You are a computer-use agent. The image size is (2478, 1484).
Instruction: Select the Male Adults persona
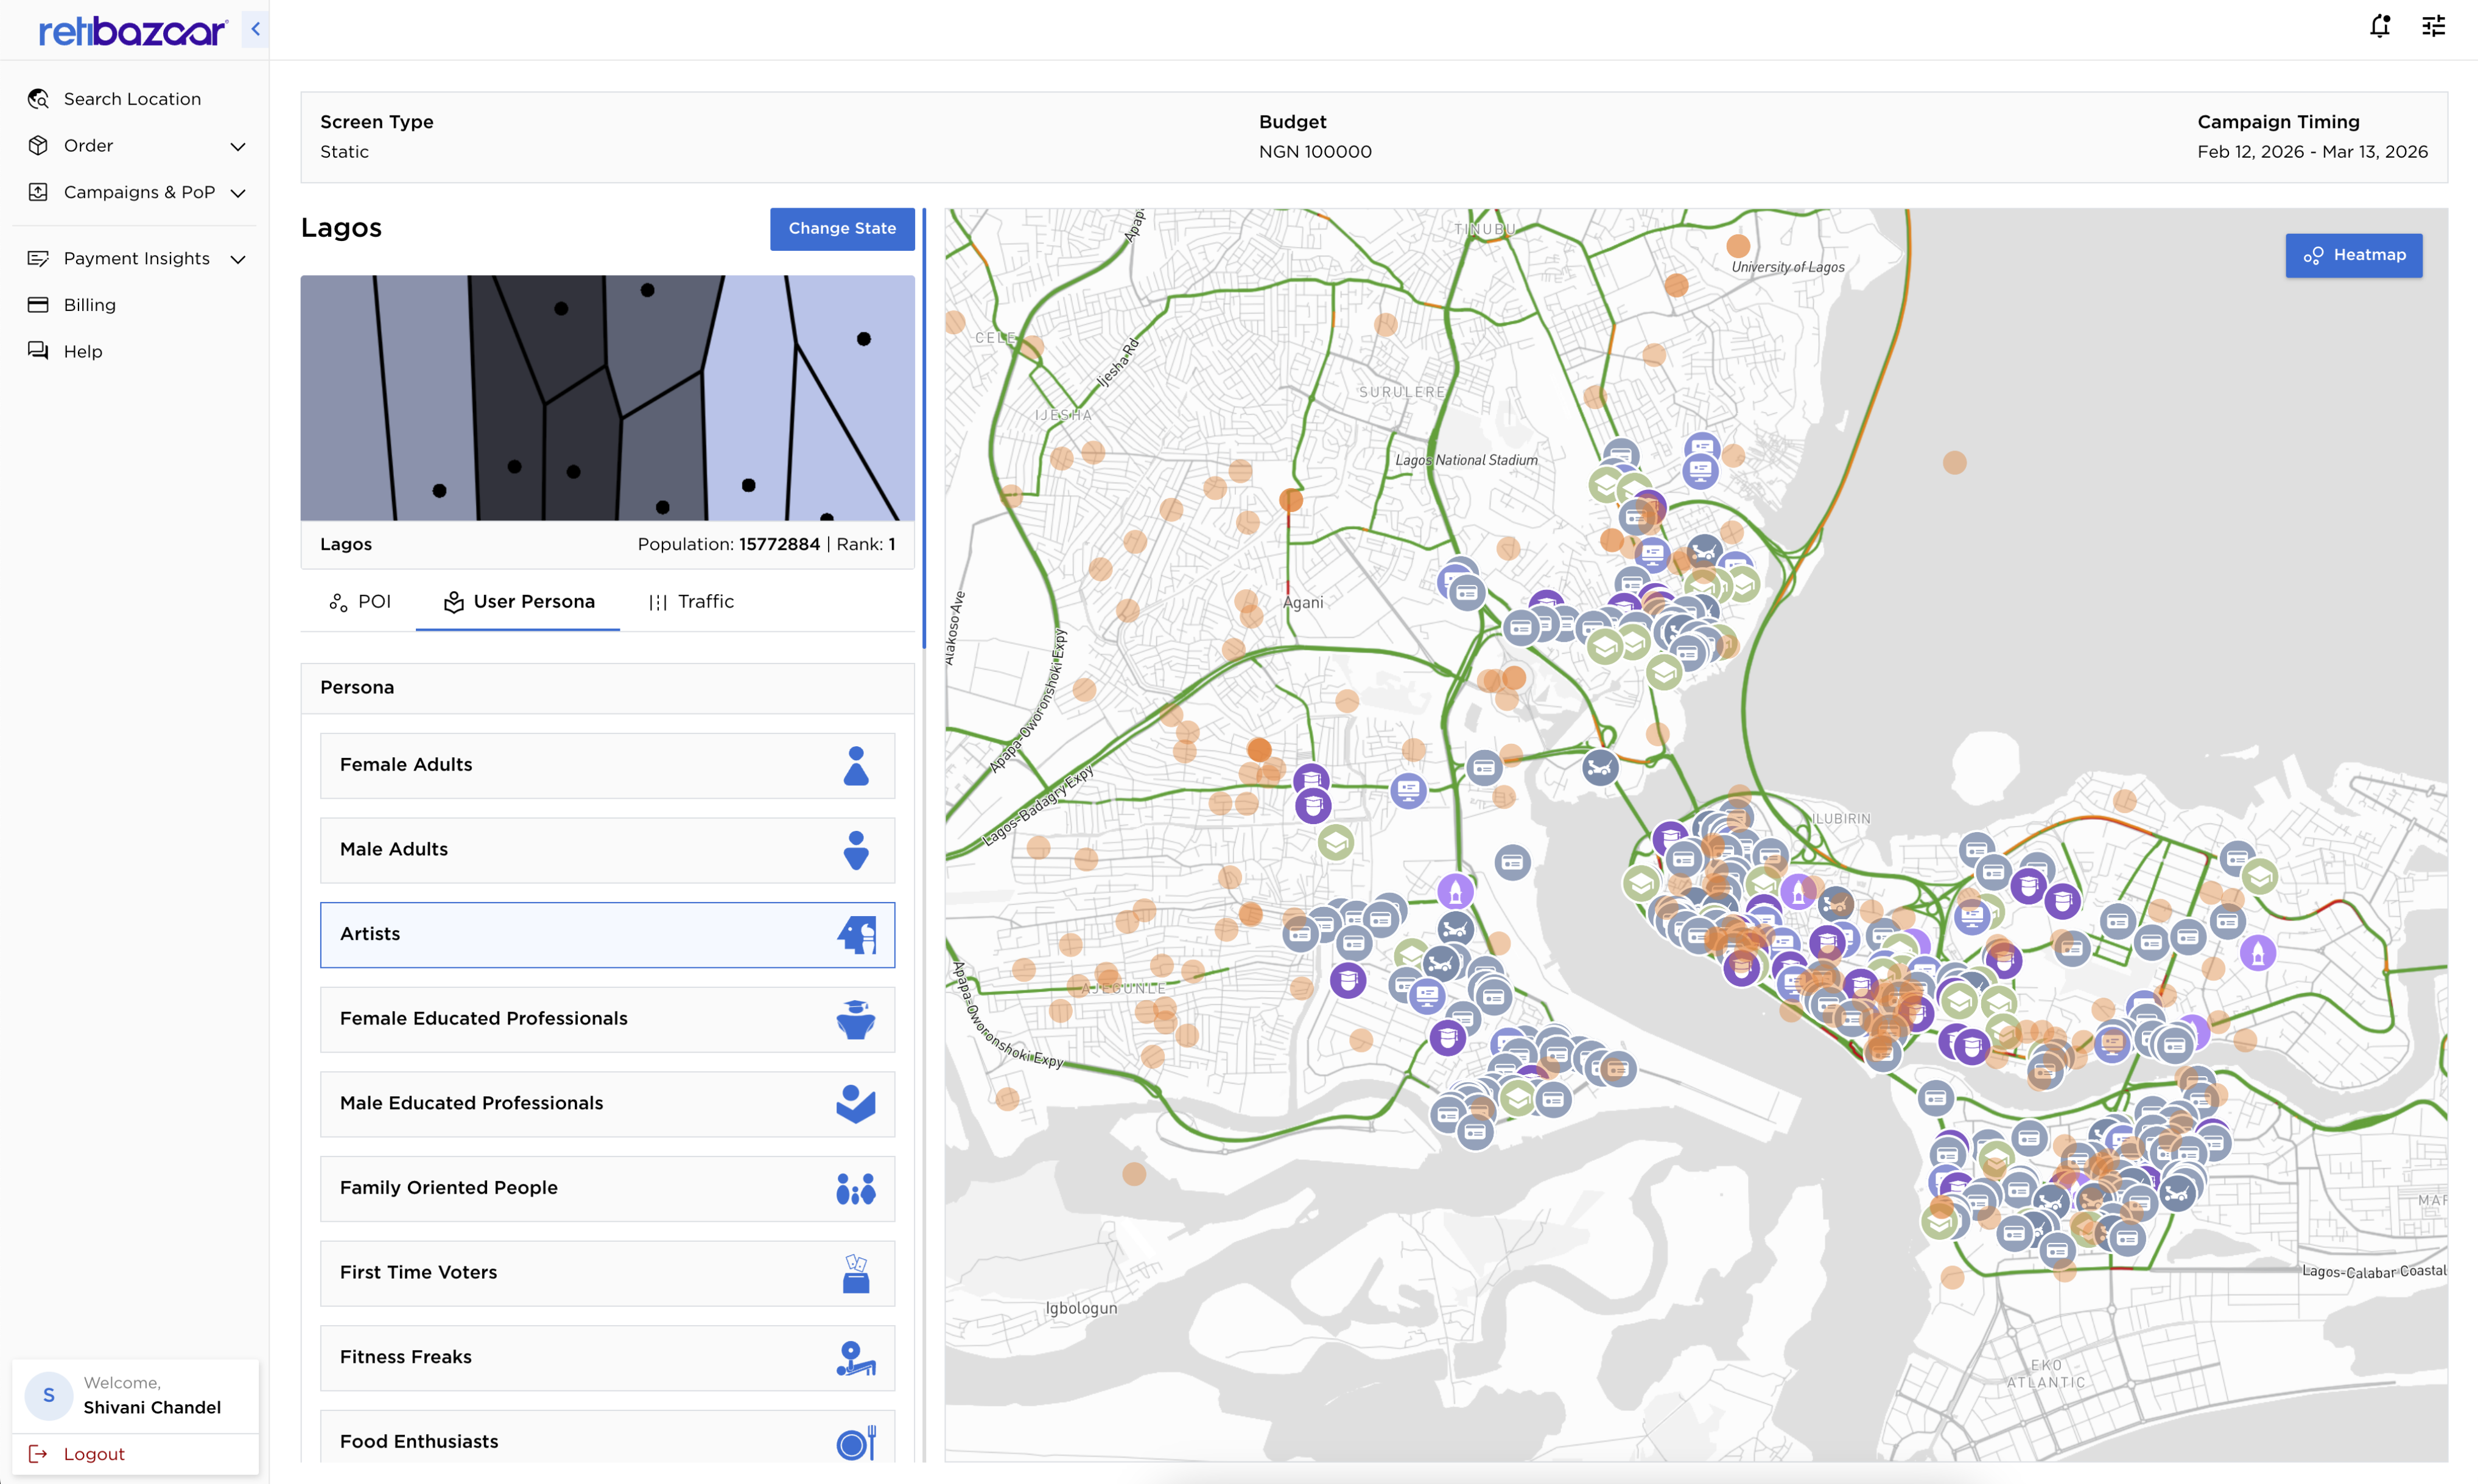coord(607,851)
